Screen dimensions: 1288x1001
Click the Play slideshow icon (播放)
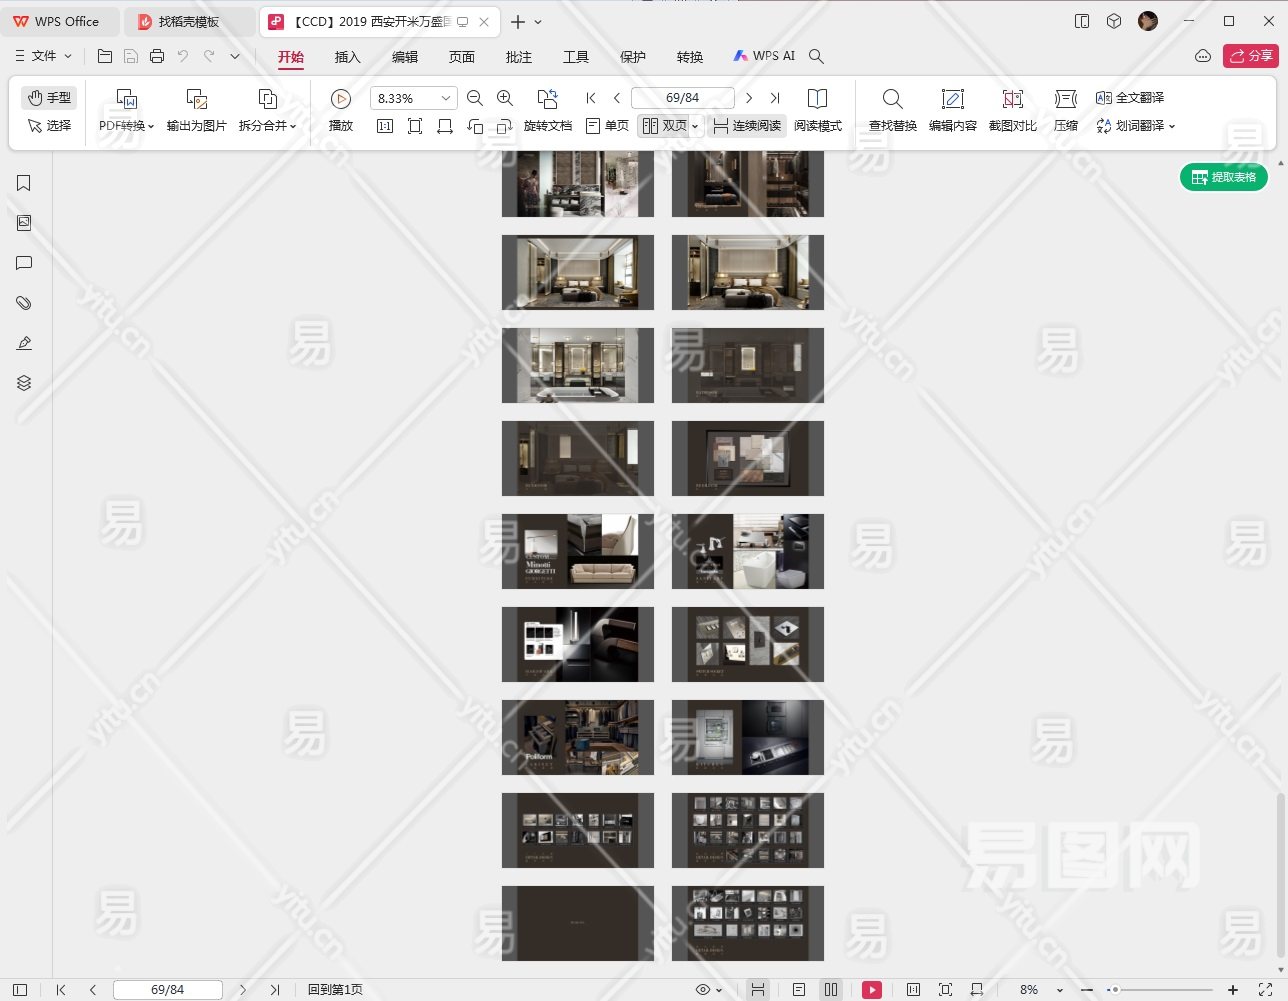click(341, 99)
